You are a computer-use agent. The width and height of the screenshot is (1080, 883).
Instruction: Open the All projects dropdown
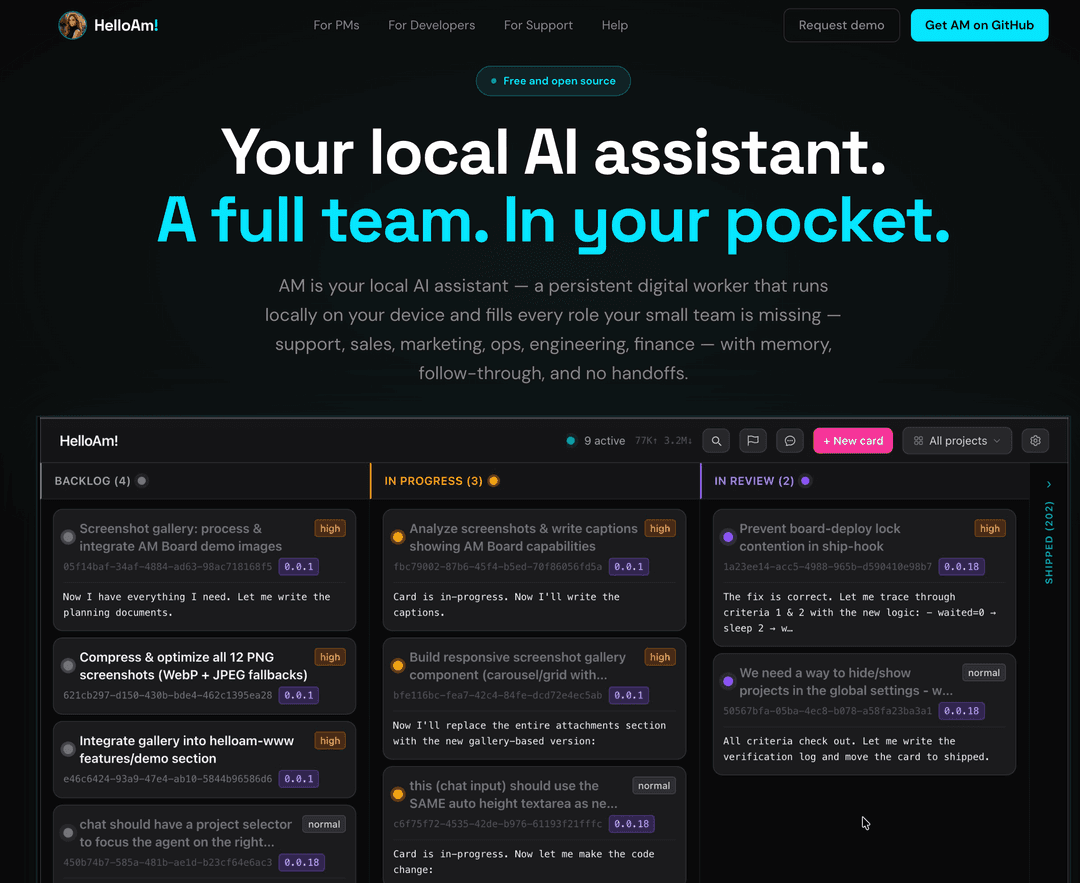[957, 441]
